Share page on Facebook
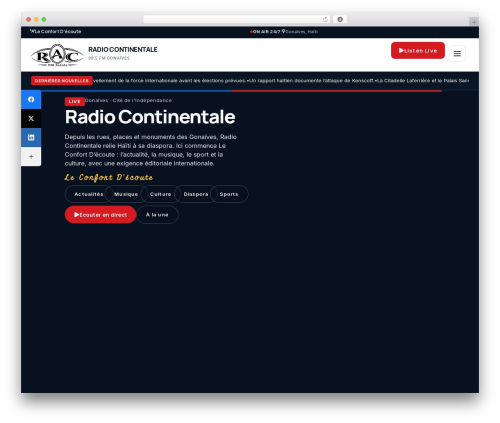Screen dimensions: 500x423 point(31,99)
